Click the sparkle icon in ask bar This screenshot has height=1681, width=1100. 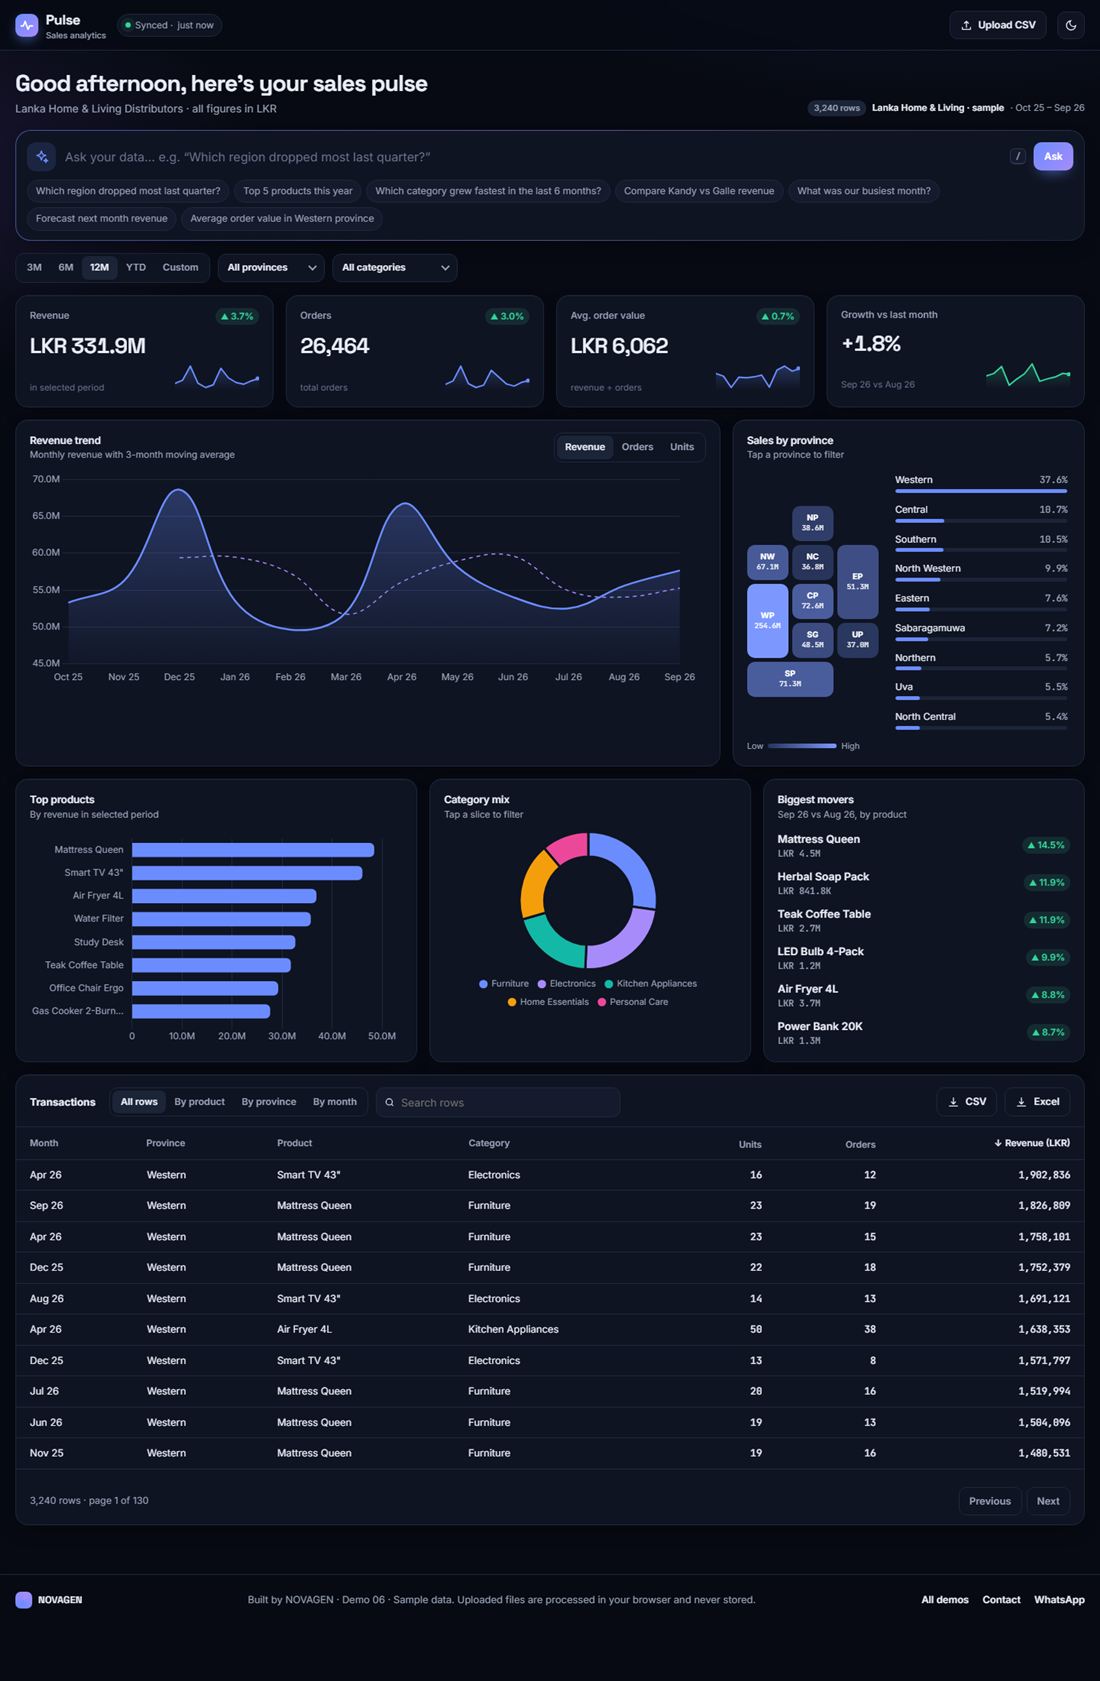42,157
